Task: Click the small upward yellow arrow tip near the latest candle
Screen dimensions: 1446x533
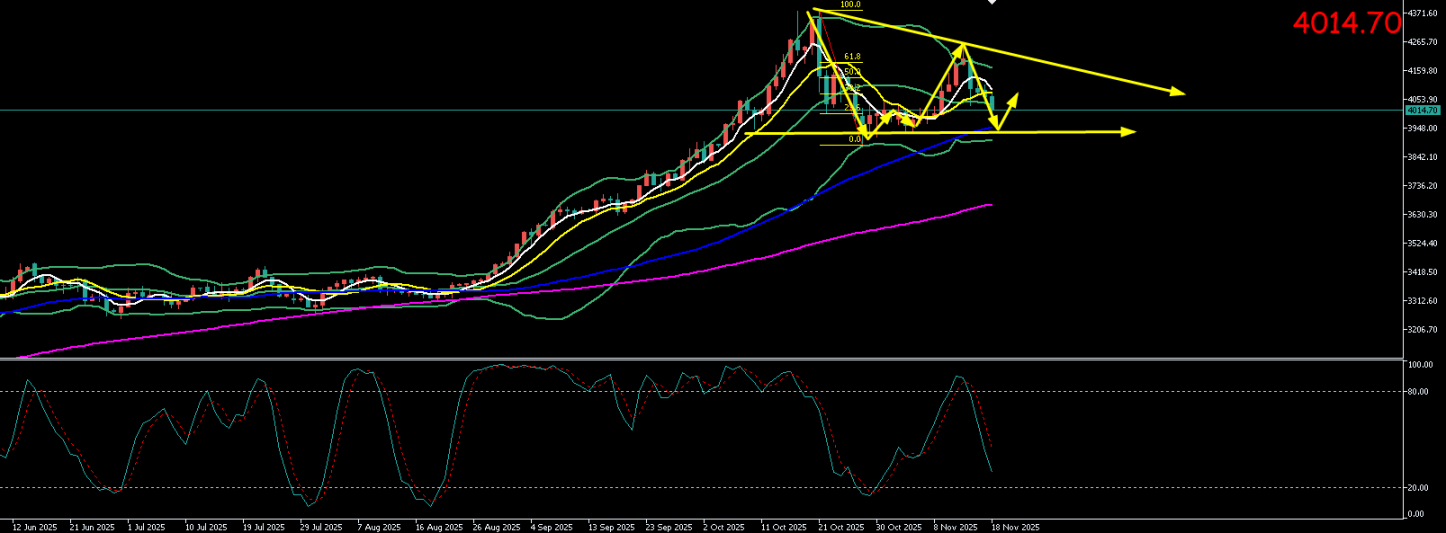Action: [x=1016, y=96]
